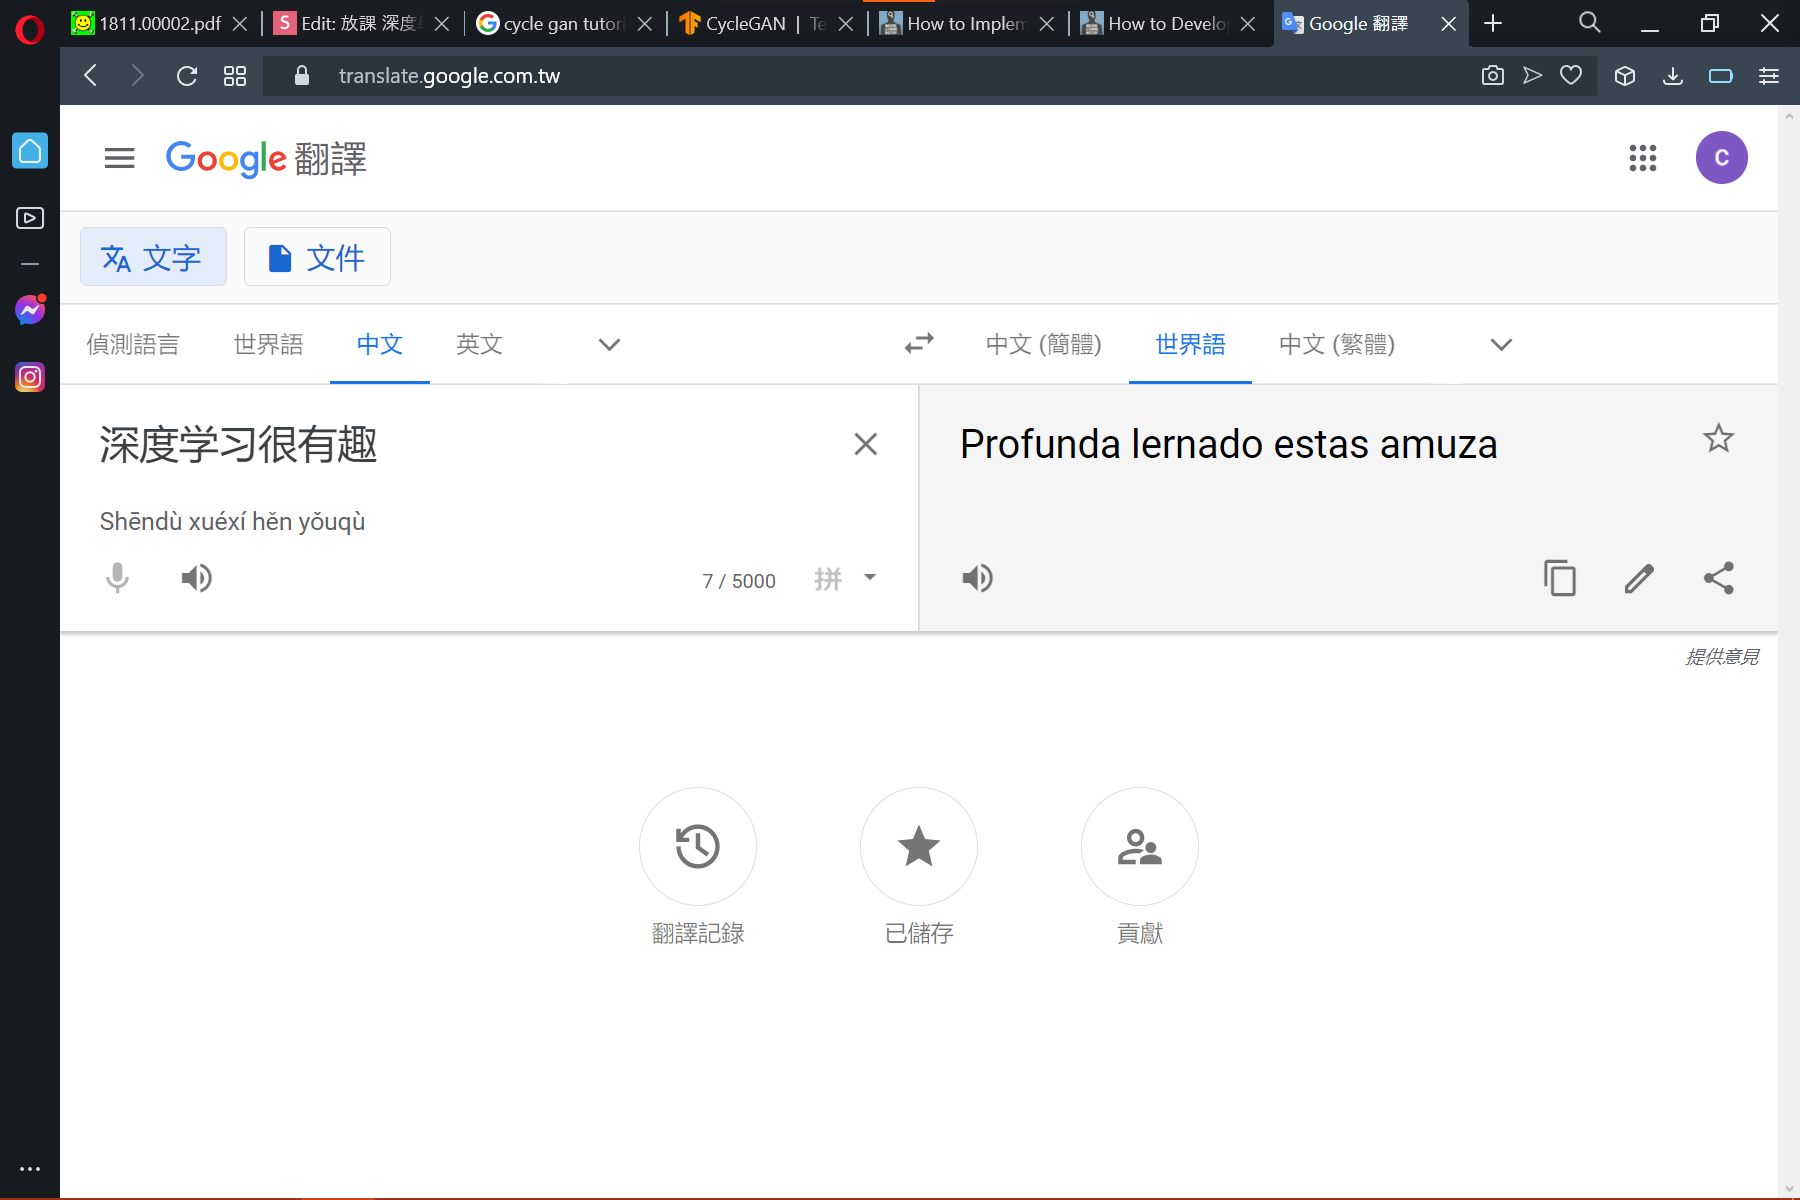Open the pinyin input method icon
The height and width of the screenshot is (1200, 1800).
click(828, 579)
